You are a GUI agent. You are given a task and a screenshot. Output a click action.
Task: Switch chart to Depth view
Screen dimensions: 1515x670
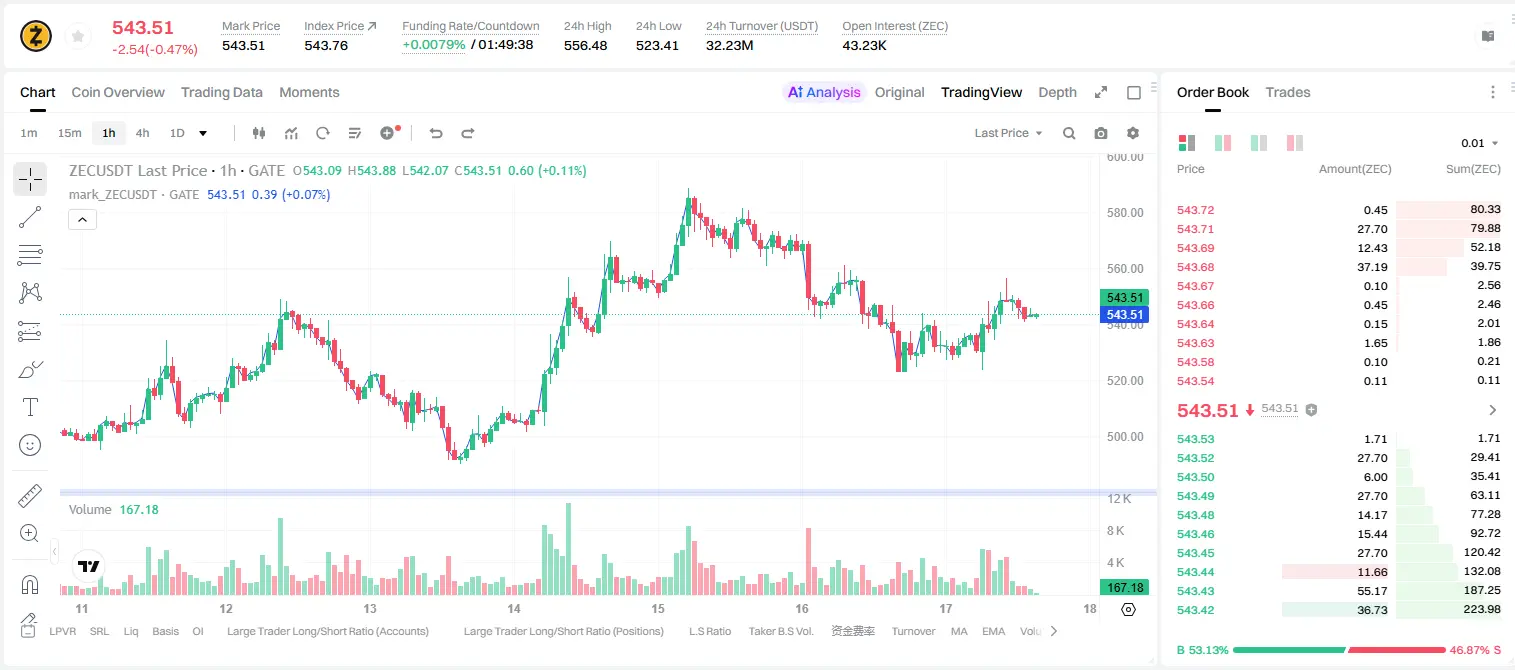[x=1057, y=92]
